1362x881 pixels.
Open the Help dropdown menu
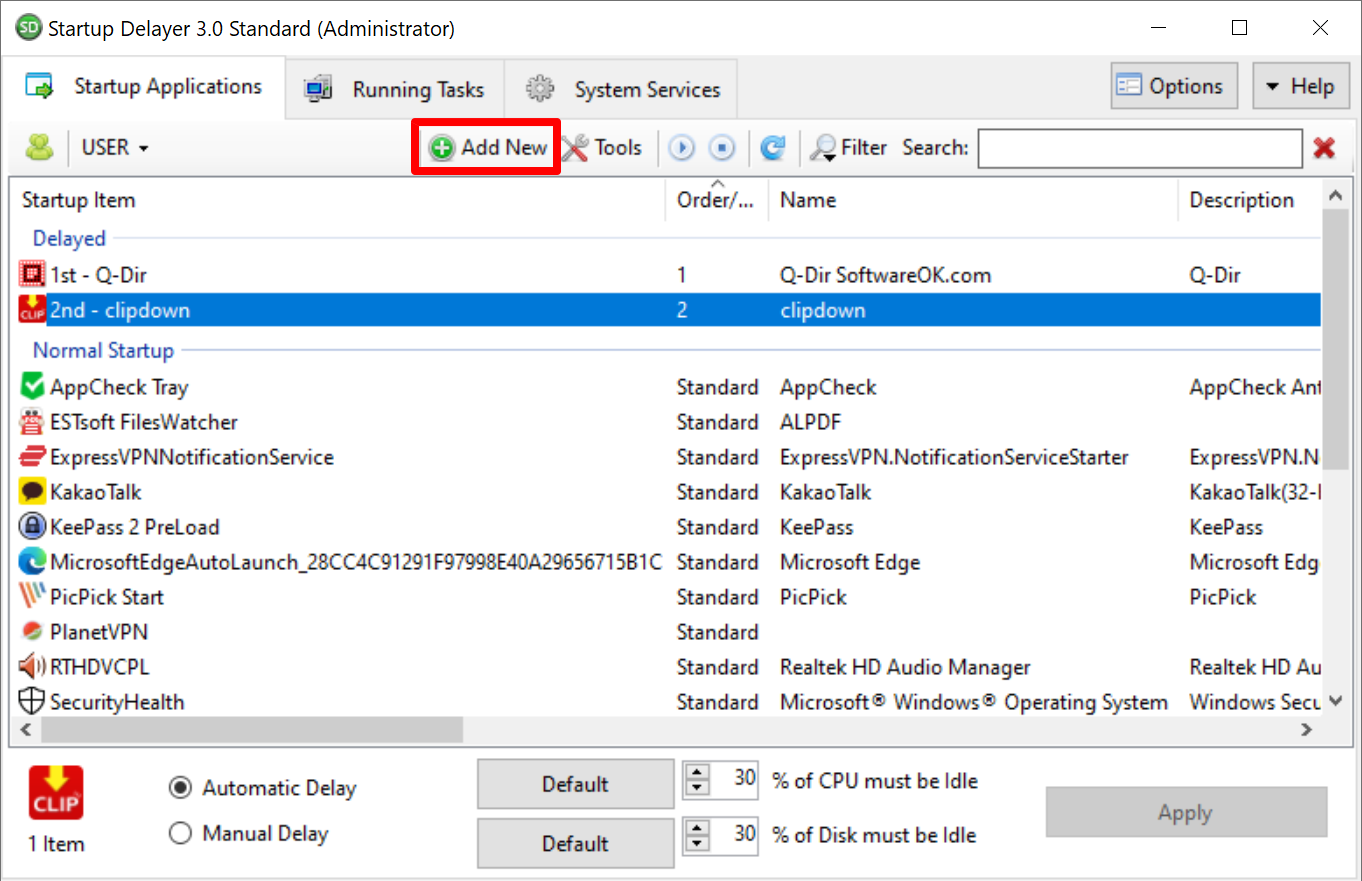[x=1301, y=87]
